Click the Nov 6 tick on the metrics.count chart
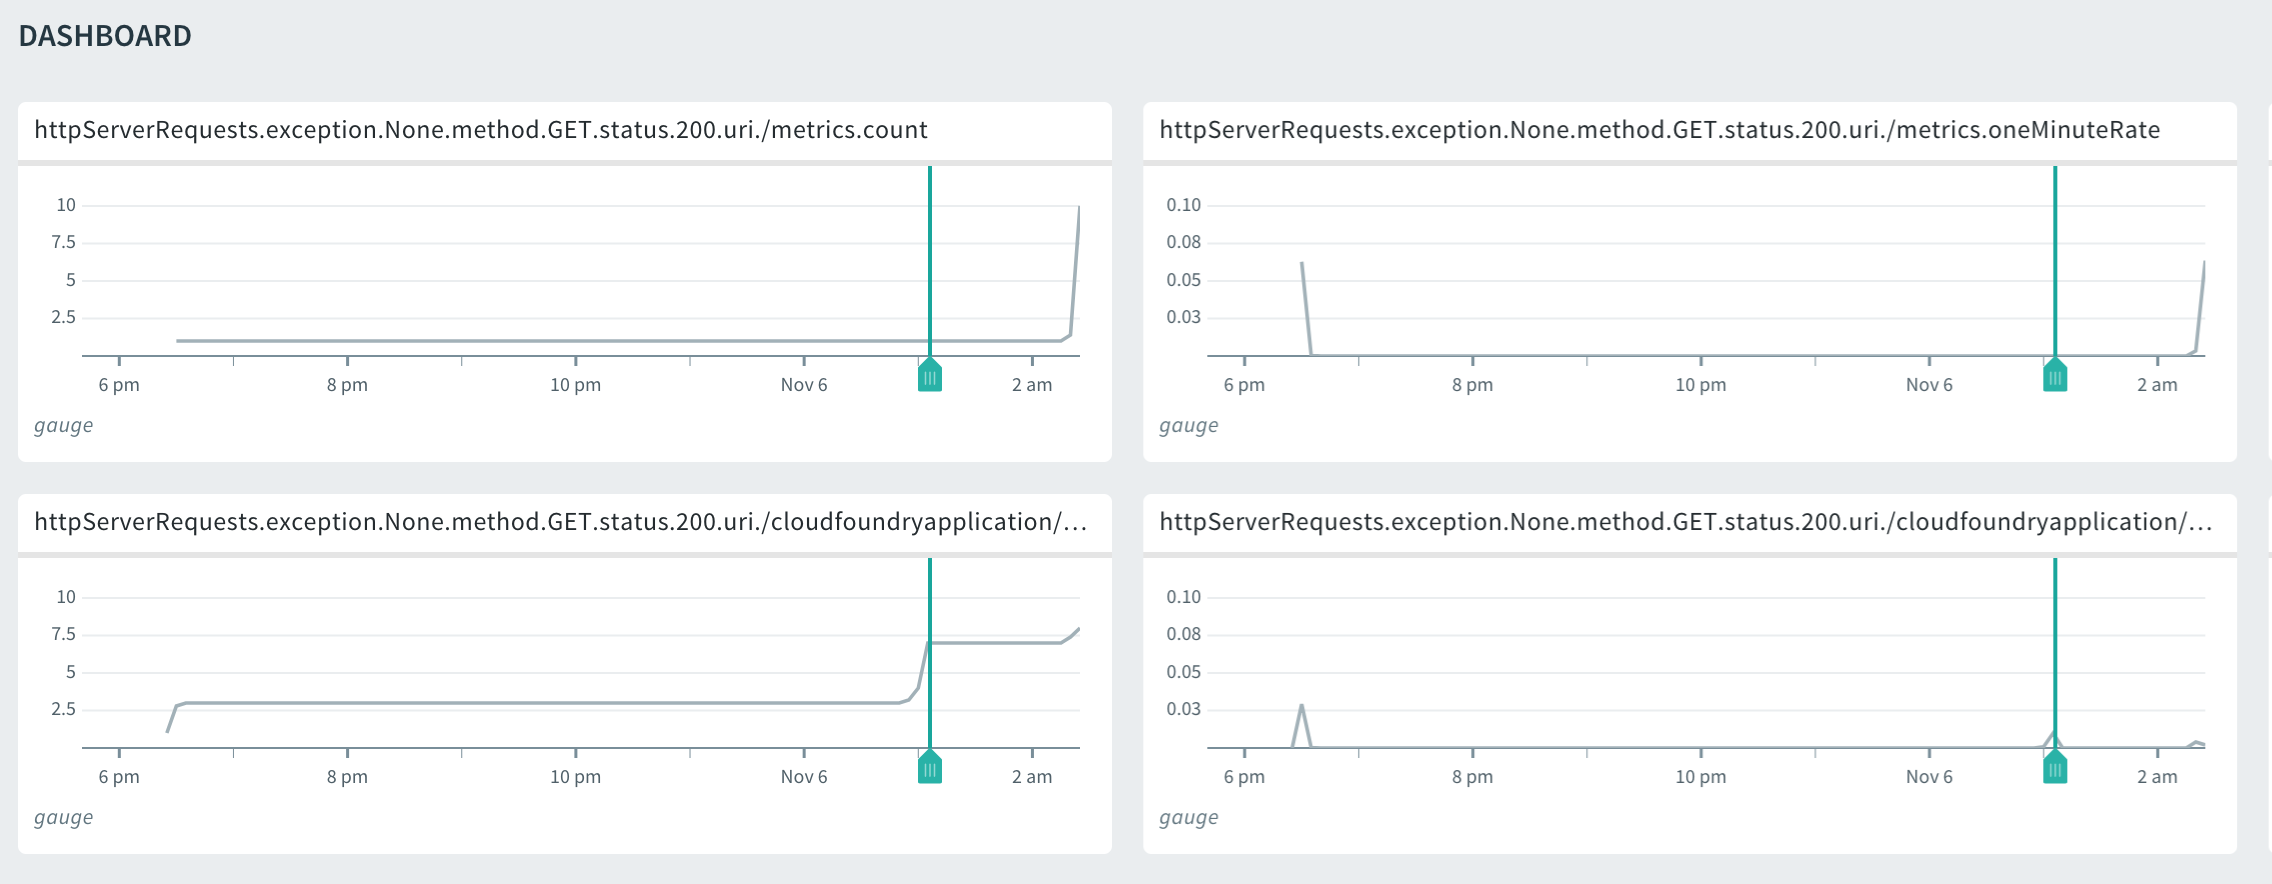 click(x=804, y=385)
